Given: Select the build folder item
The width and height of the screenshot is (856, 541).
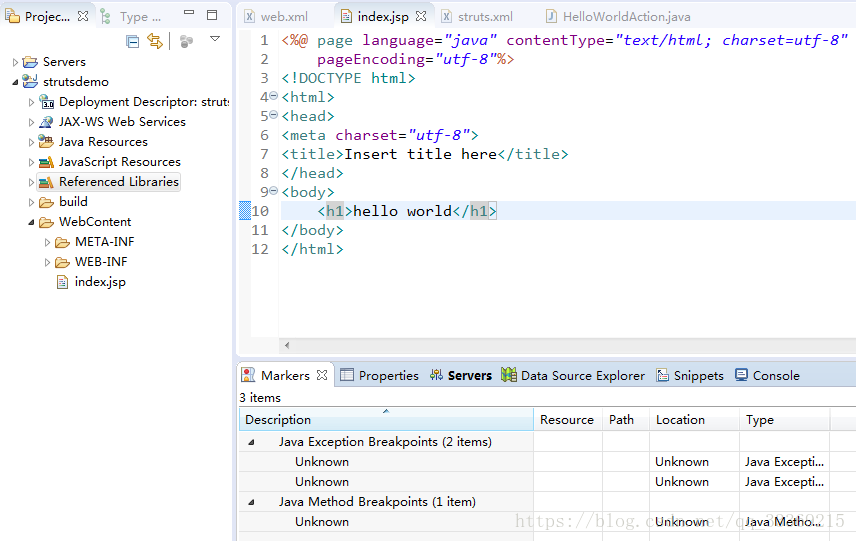Looking at the screenshot, I should click(x=73, y=202).
